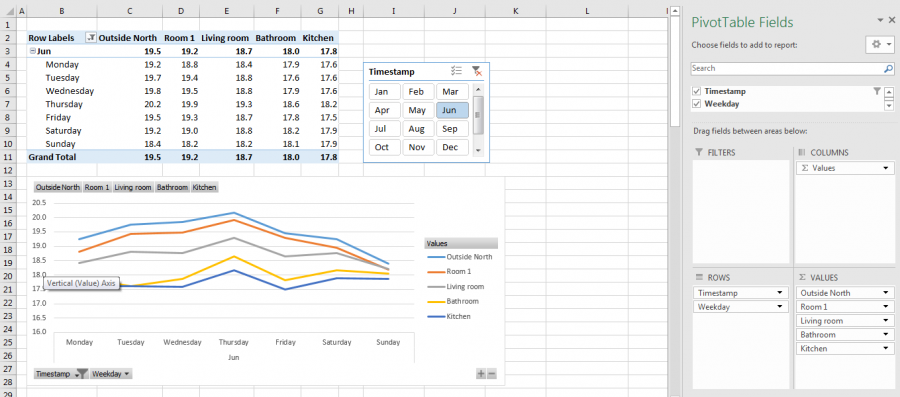
Task: Toggle multi-select in the Timestamp slicer
Action: (x=456, y=71)
